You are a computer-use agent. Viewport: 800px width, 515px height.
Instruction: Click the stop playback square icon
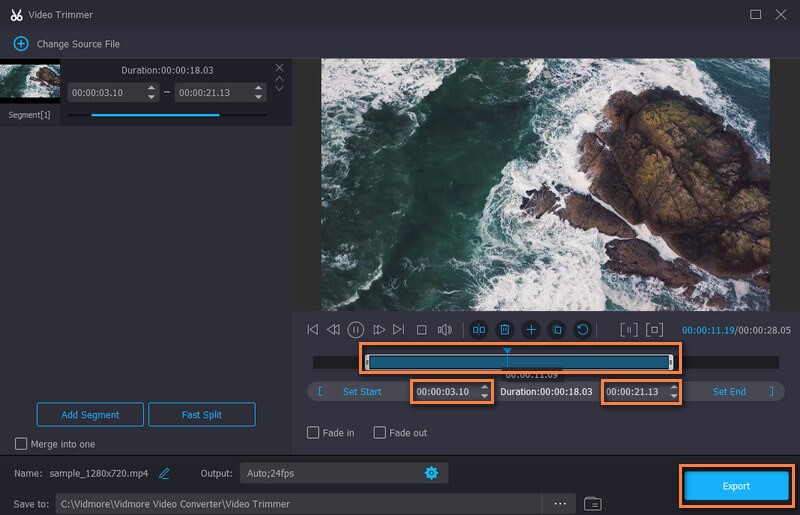click(x=421, y=329)
